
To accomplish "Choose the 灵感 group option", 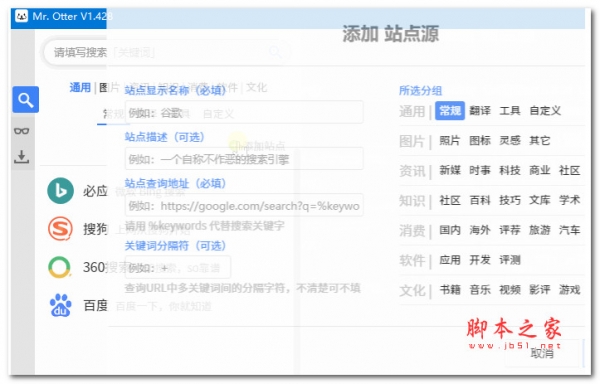I will [x=510, y=141].
